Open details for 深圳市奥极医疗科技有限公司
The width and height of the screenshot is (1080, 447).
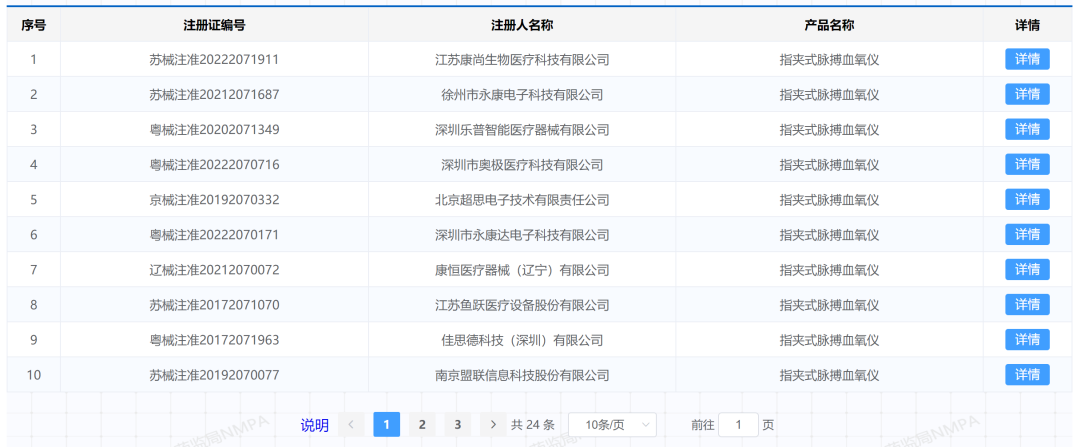pyautogui.click(x=1027, y=165)
